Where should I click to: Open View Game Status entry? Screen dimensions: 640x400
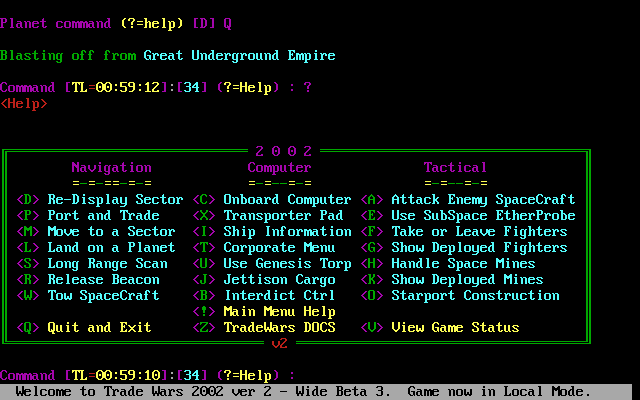(x=440, y=327)
